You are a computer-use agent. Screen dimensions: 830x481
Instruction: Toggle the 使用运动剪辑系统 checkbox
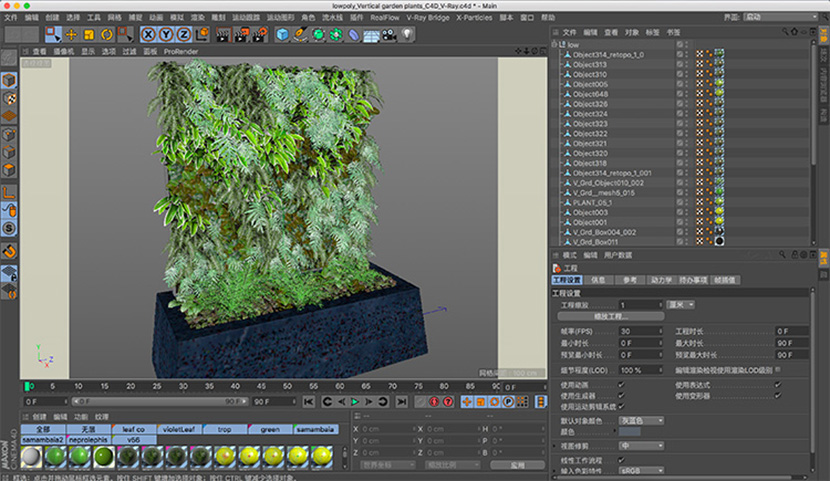pos(621,406)
